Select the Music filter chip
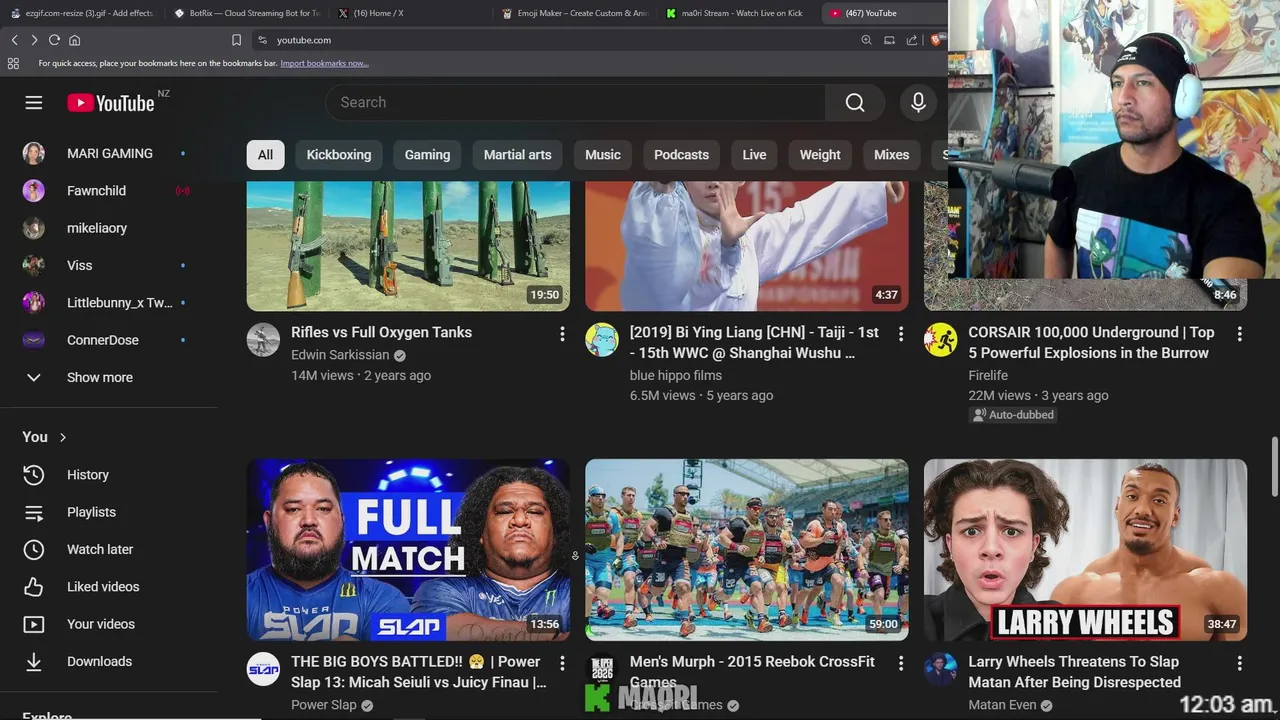This screenshot has width=1280, height=720. 603,155
